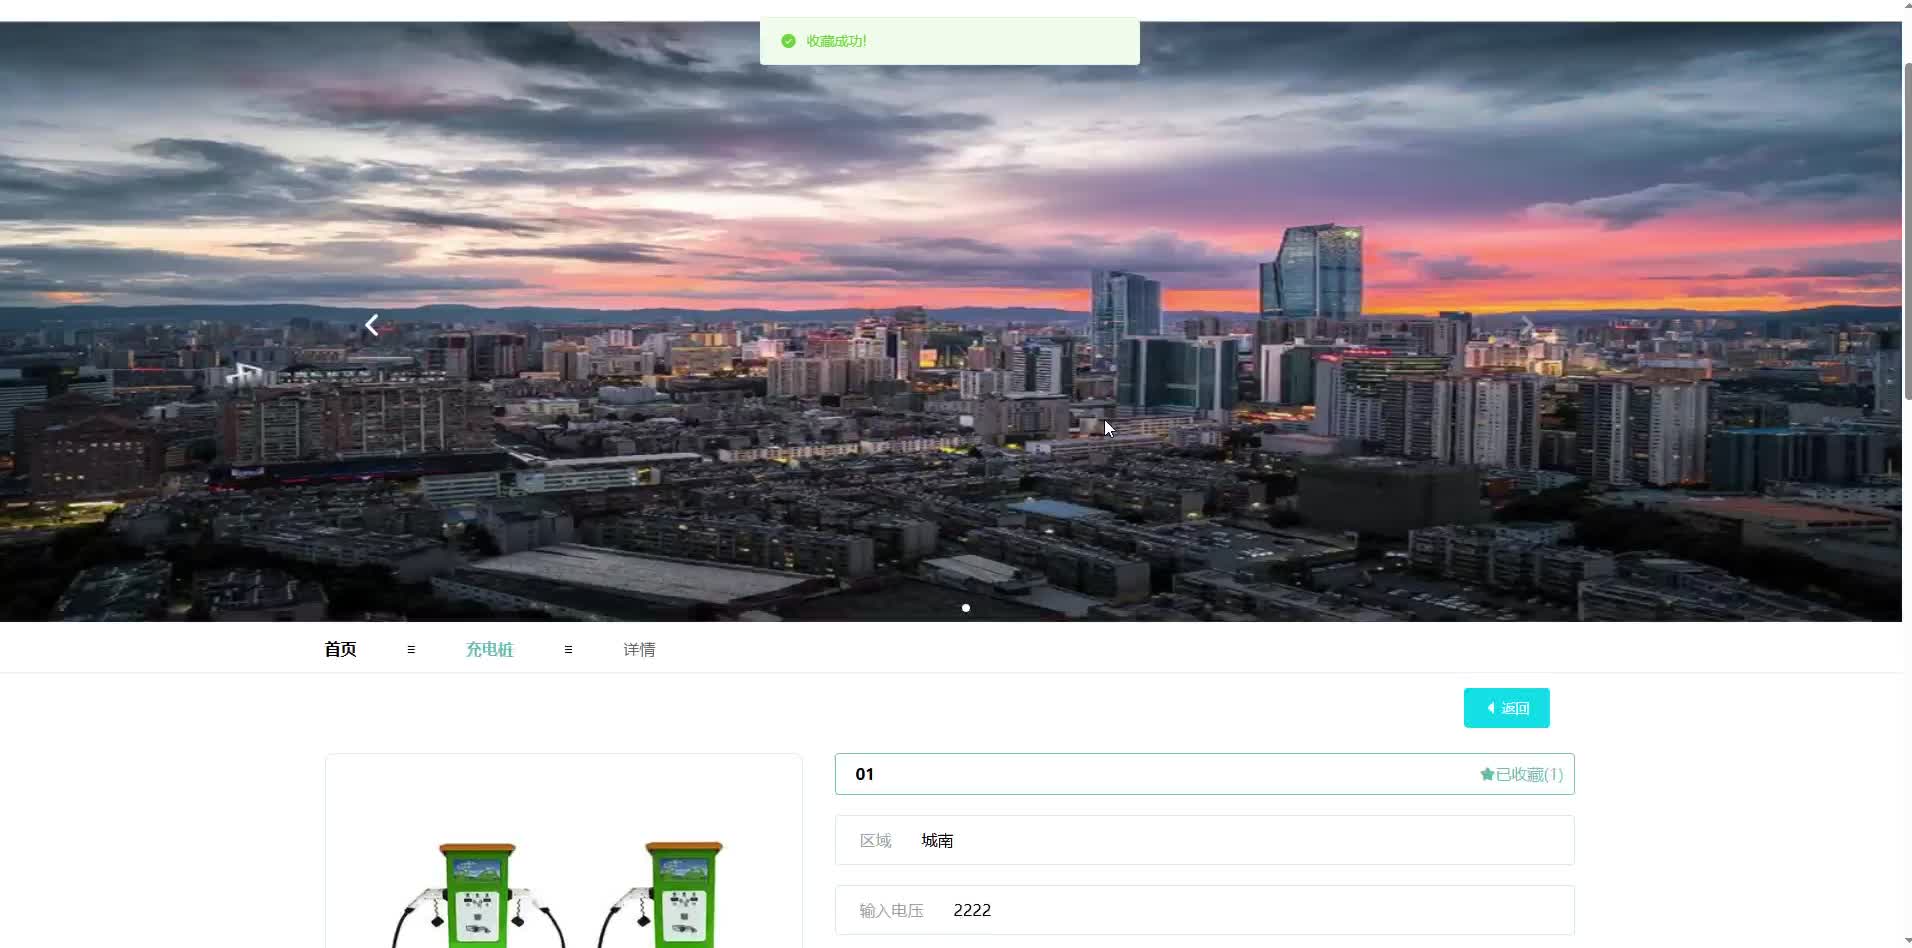This screenshot has width=1912, height=948.
Task: Go to 首页 in the breadcrumb
Action: point(340,649)
